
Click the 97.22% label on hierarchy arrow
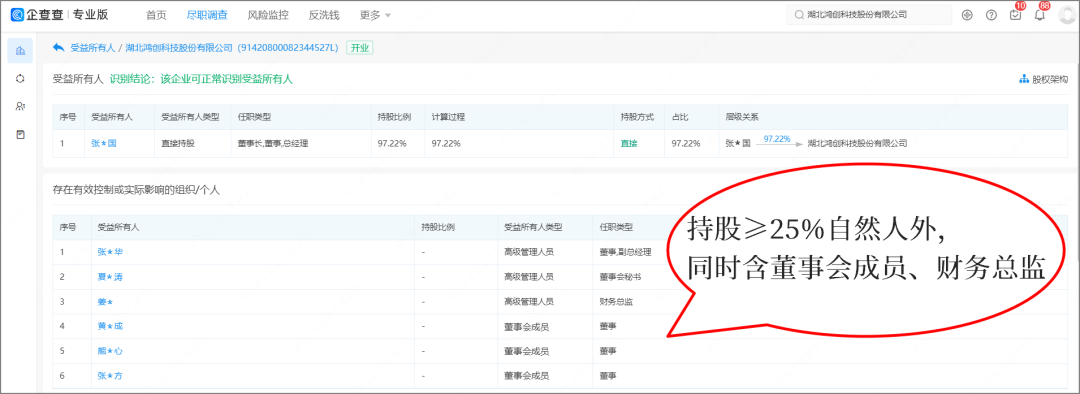point(777,138)
